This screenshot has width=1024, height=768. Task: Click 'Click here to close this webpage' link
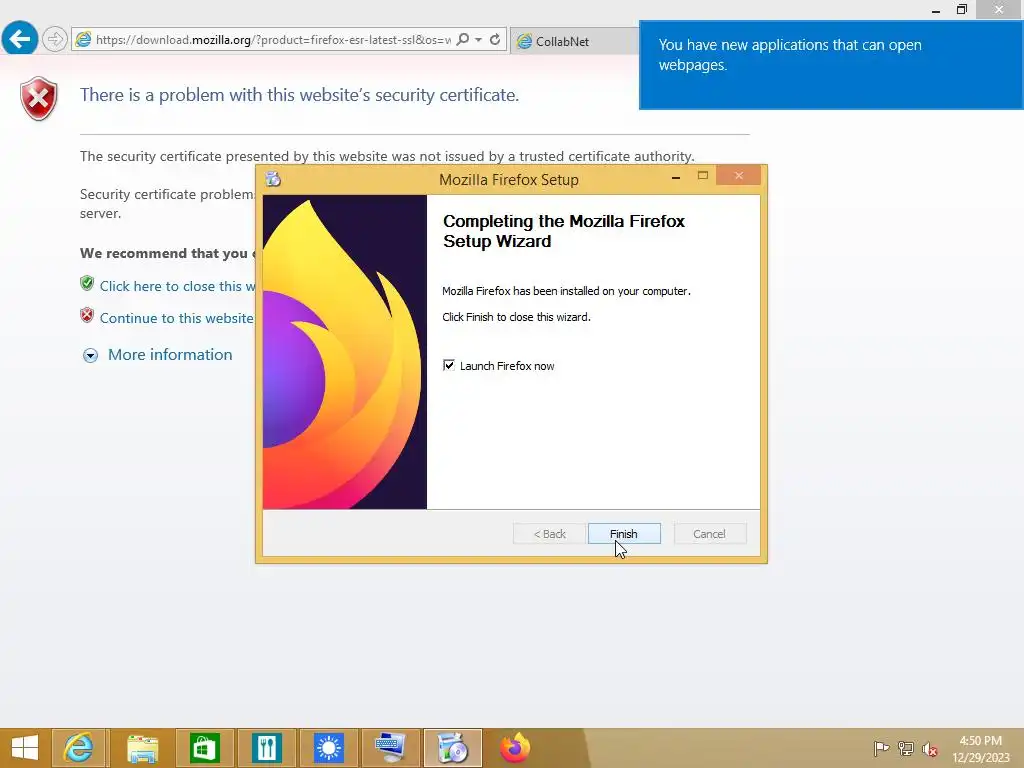coord(177,286)
